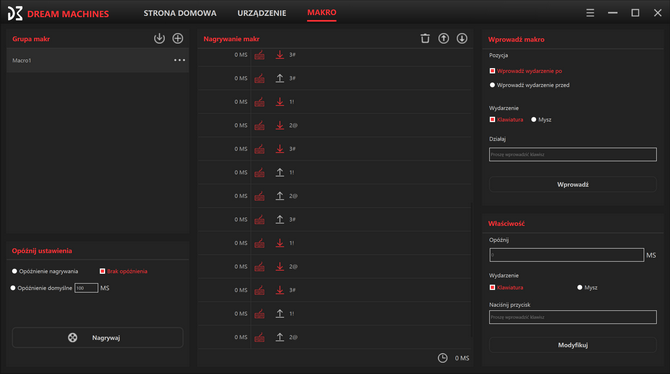Image resolution: width=670 pixels, height=374 pixels.
Task: Select the MAKRO tab
Action: coord(322,13)
